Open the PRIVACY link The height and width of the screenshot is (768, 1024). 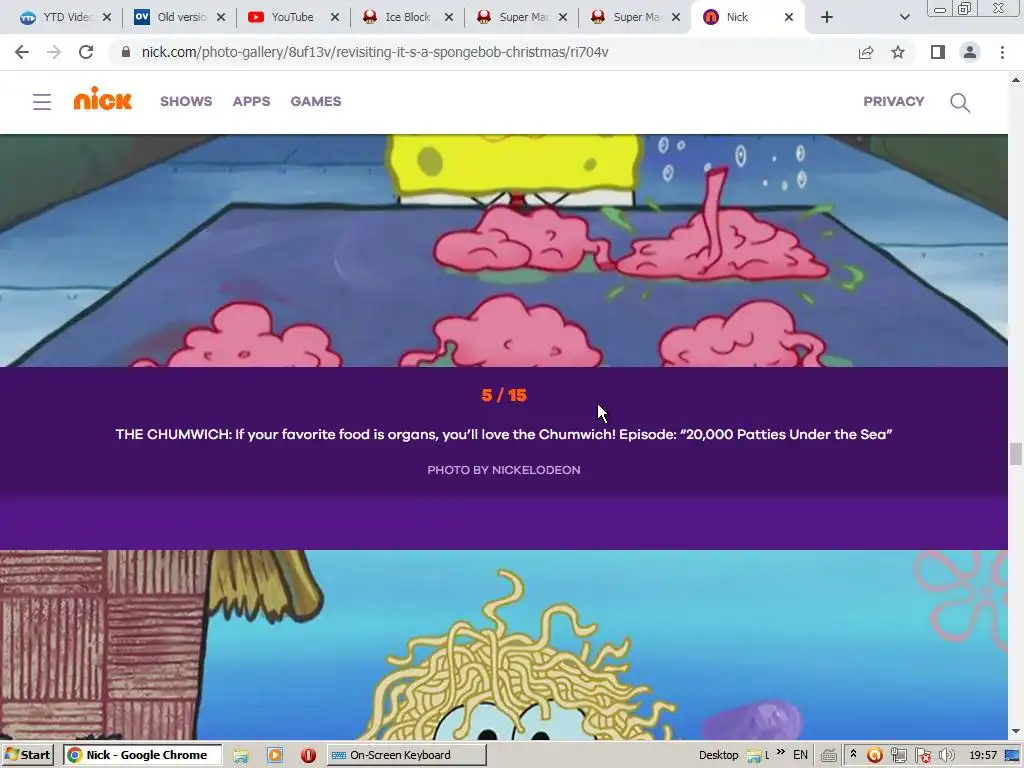pyautogui.click(x=893, y=101)
